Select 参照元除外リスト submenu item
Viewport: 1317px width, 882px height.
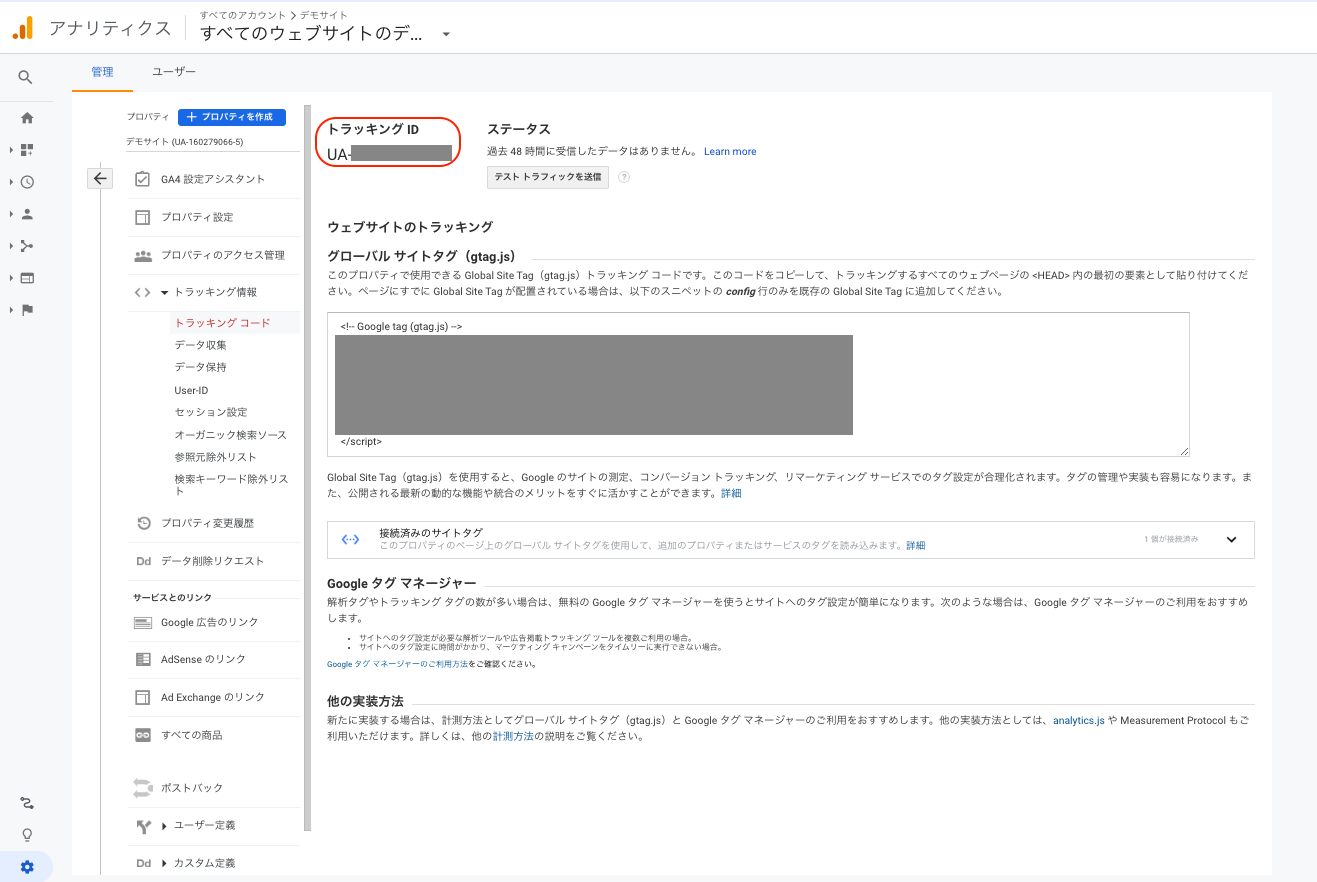[215, 457]
